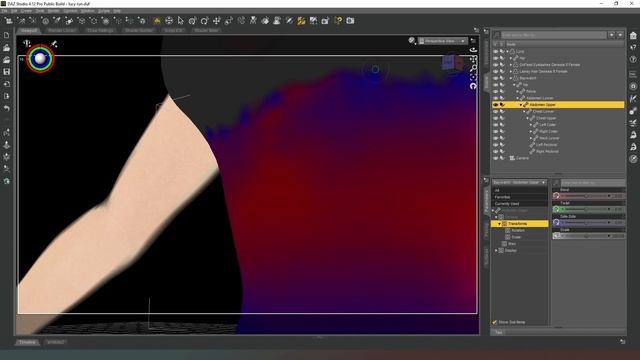Collapse the Transforms group in Parameters
The width and height of the screenshot is (640, 360).
pos(499,224)
